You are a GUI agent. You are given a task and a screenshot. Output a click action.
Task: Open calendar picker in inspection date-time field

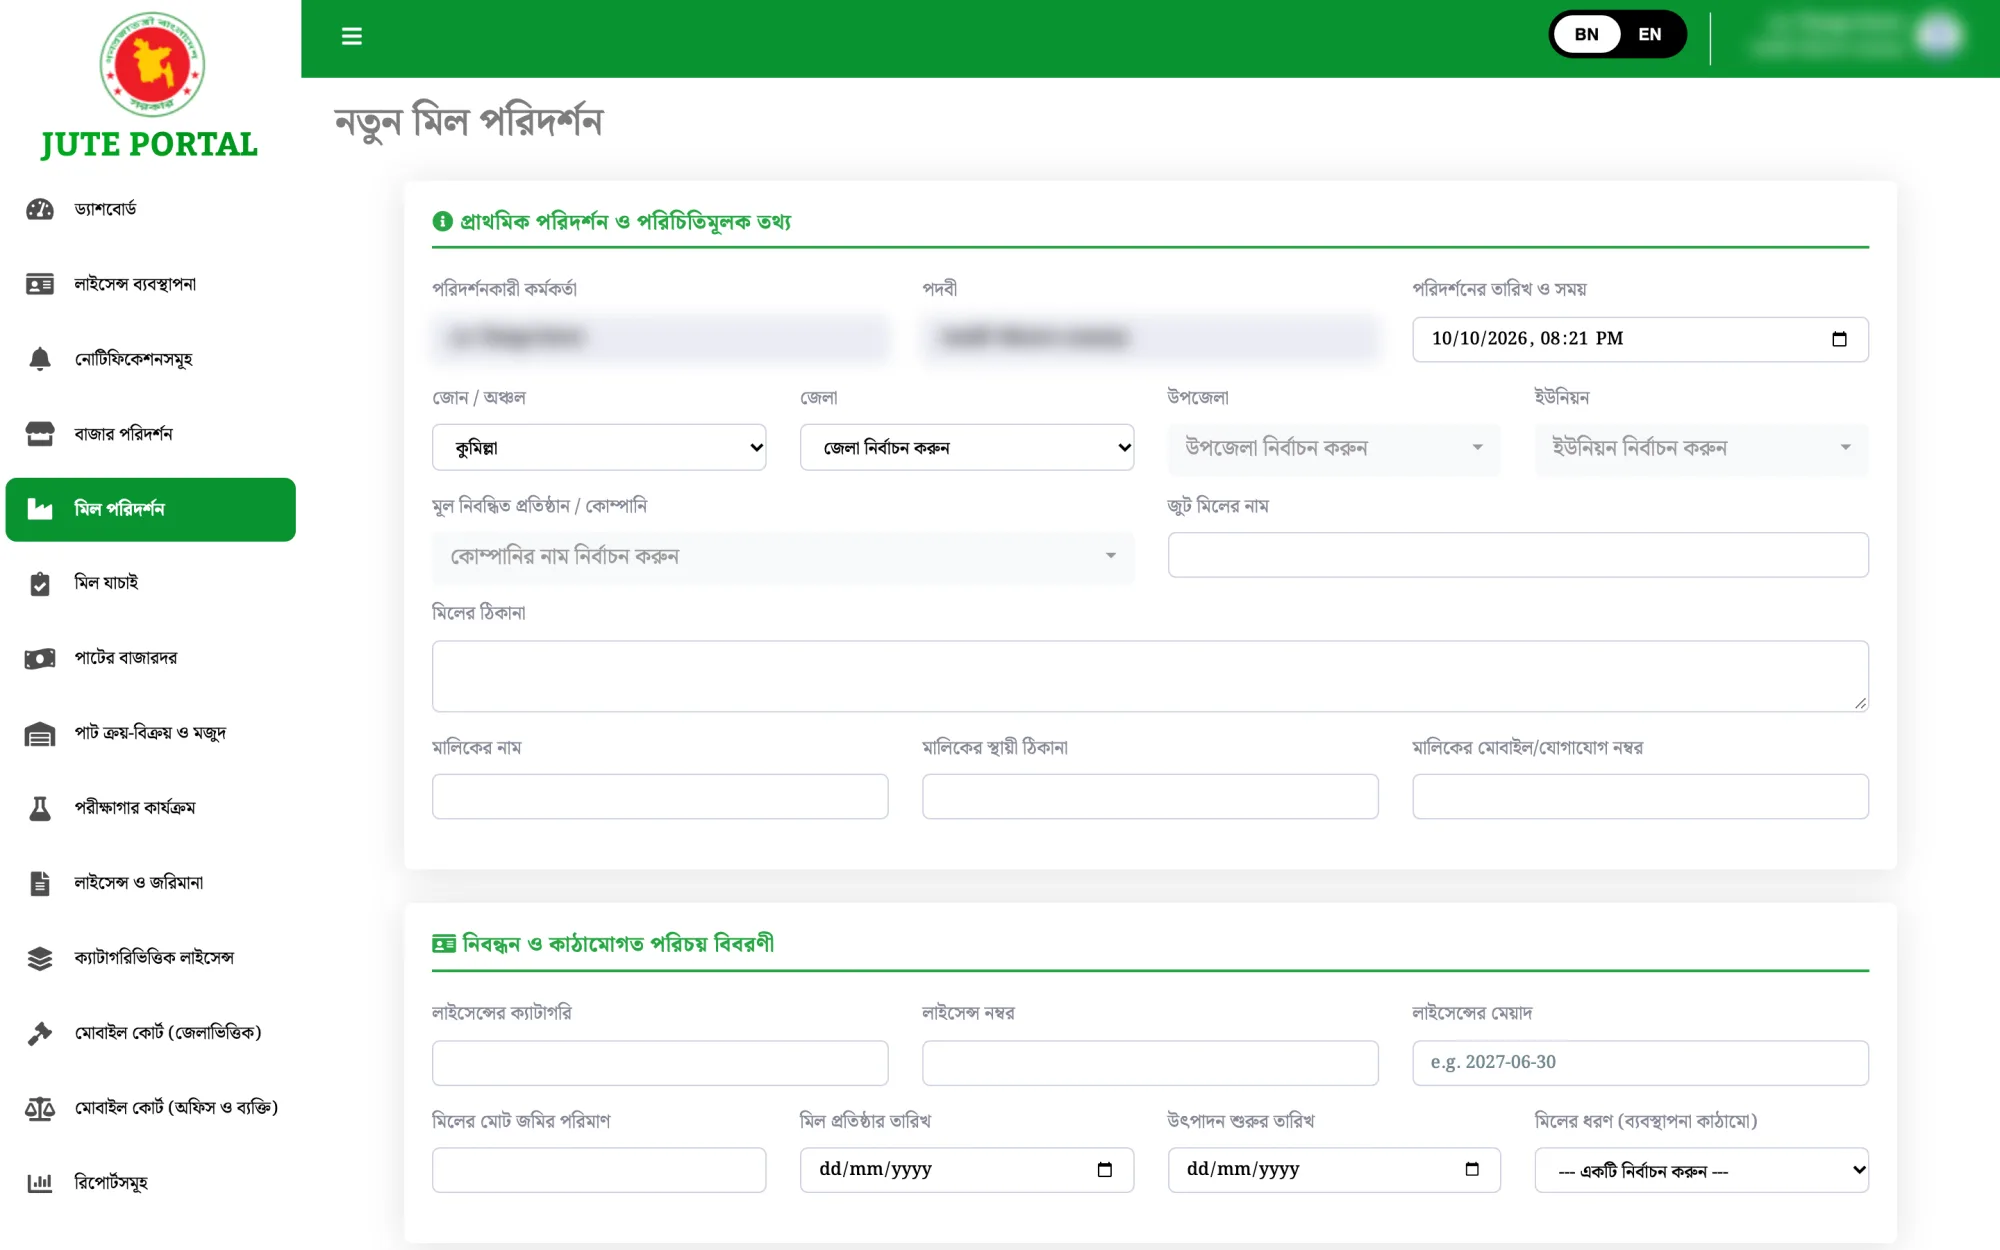tap(1839, 339)
